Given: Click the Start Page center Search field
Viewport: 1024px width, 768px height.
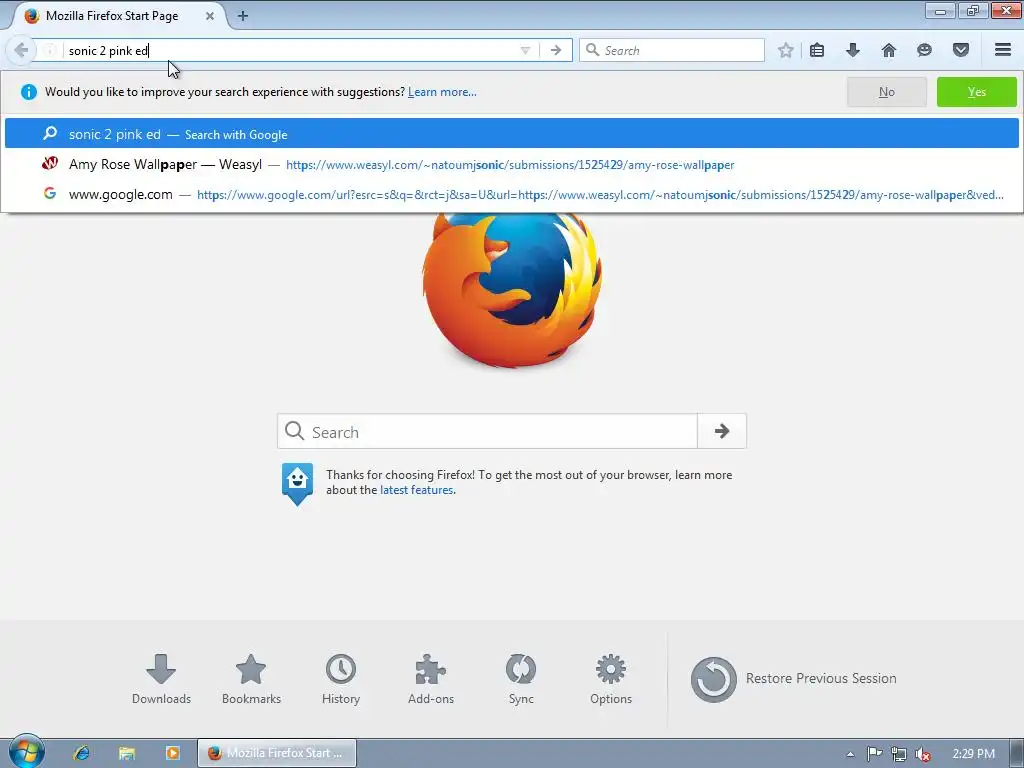Looking at the screenshot, I should 487,431.
